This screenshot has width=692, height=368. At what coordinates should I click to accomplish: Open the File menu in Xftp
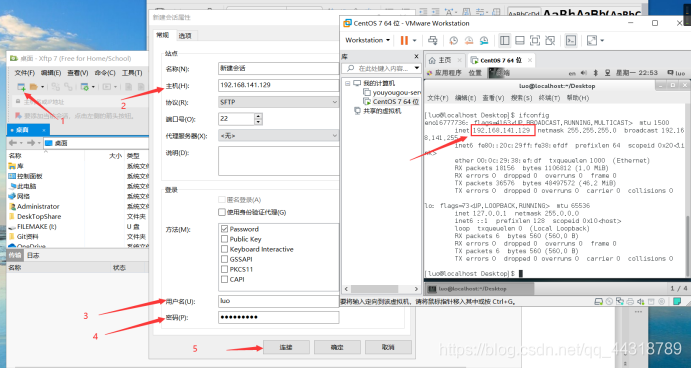point(25,72)
